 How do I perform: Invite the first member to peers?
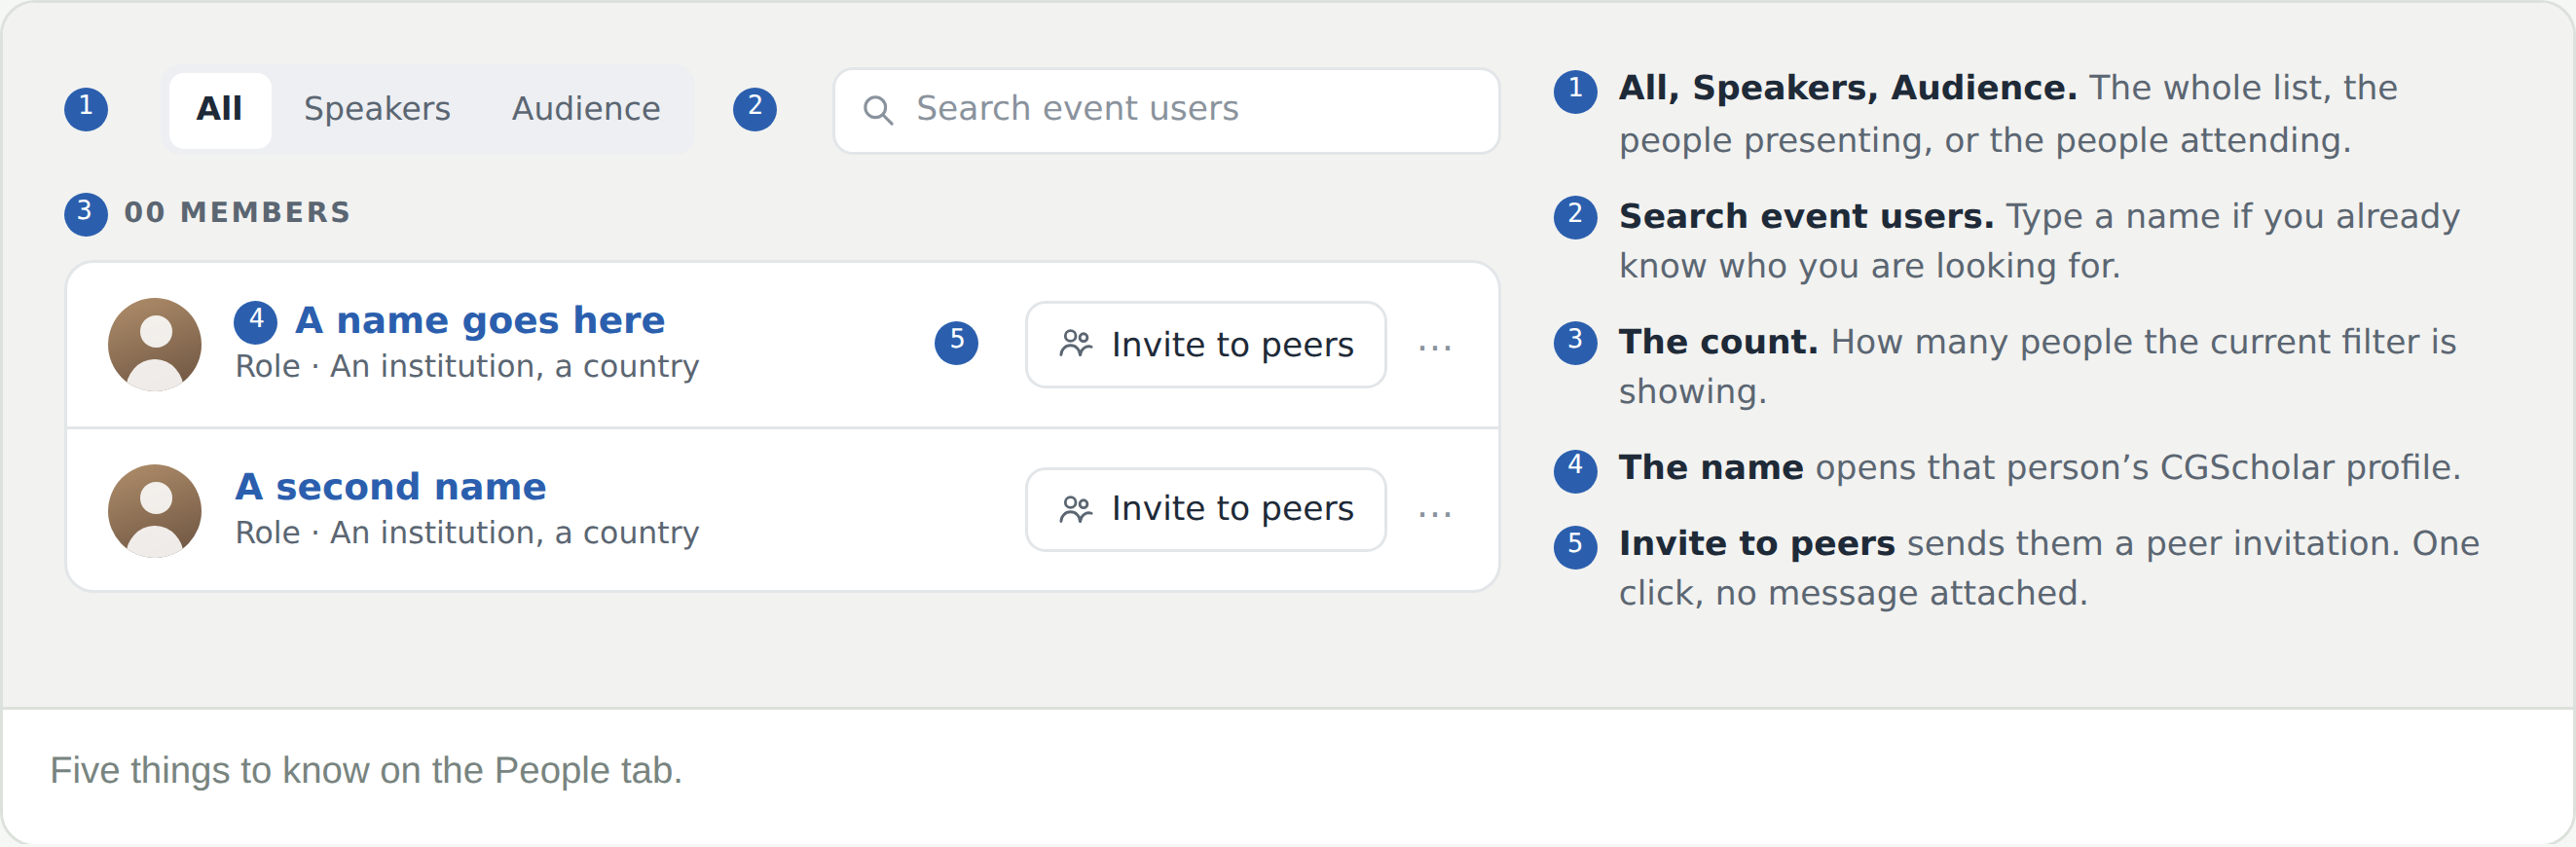pos(1205,345)
